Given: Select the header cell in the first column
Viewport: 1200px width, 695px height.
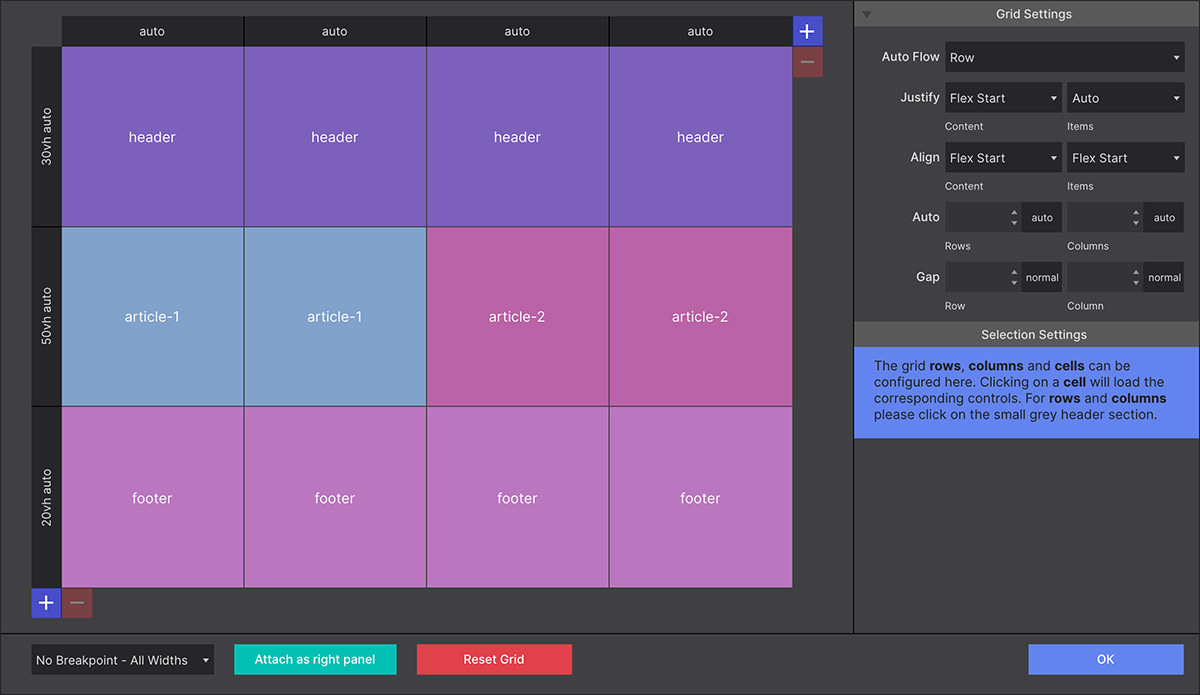Looking at the screenshot, I should pos(152,137).
